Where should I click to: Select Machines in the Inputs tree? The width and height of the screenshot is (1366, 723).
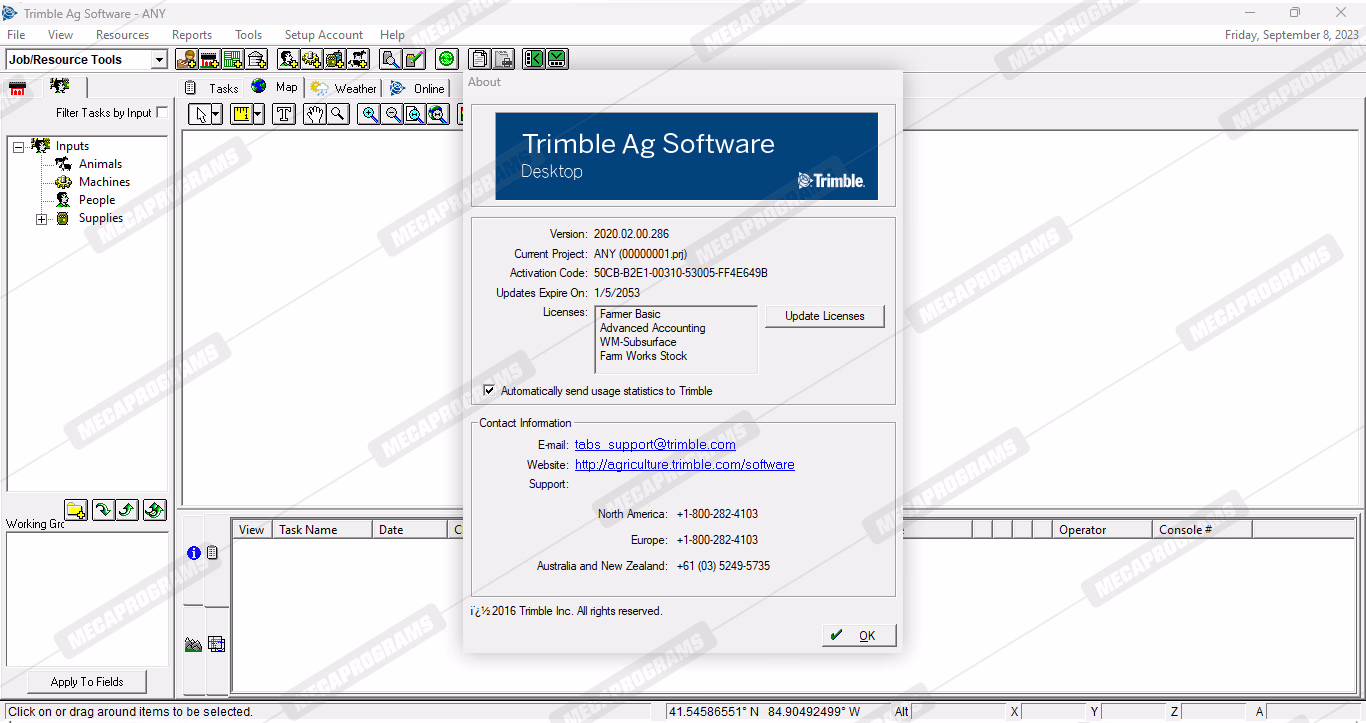104,182
